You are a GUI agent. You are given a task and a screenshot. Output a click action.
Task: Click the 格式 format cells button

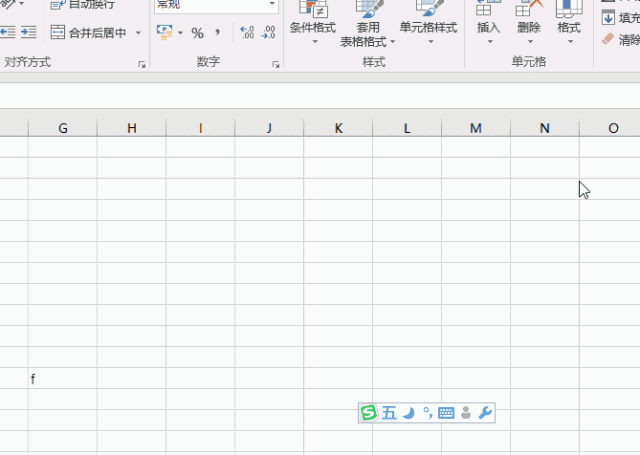click(569, 22)
